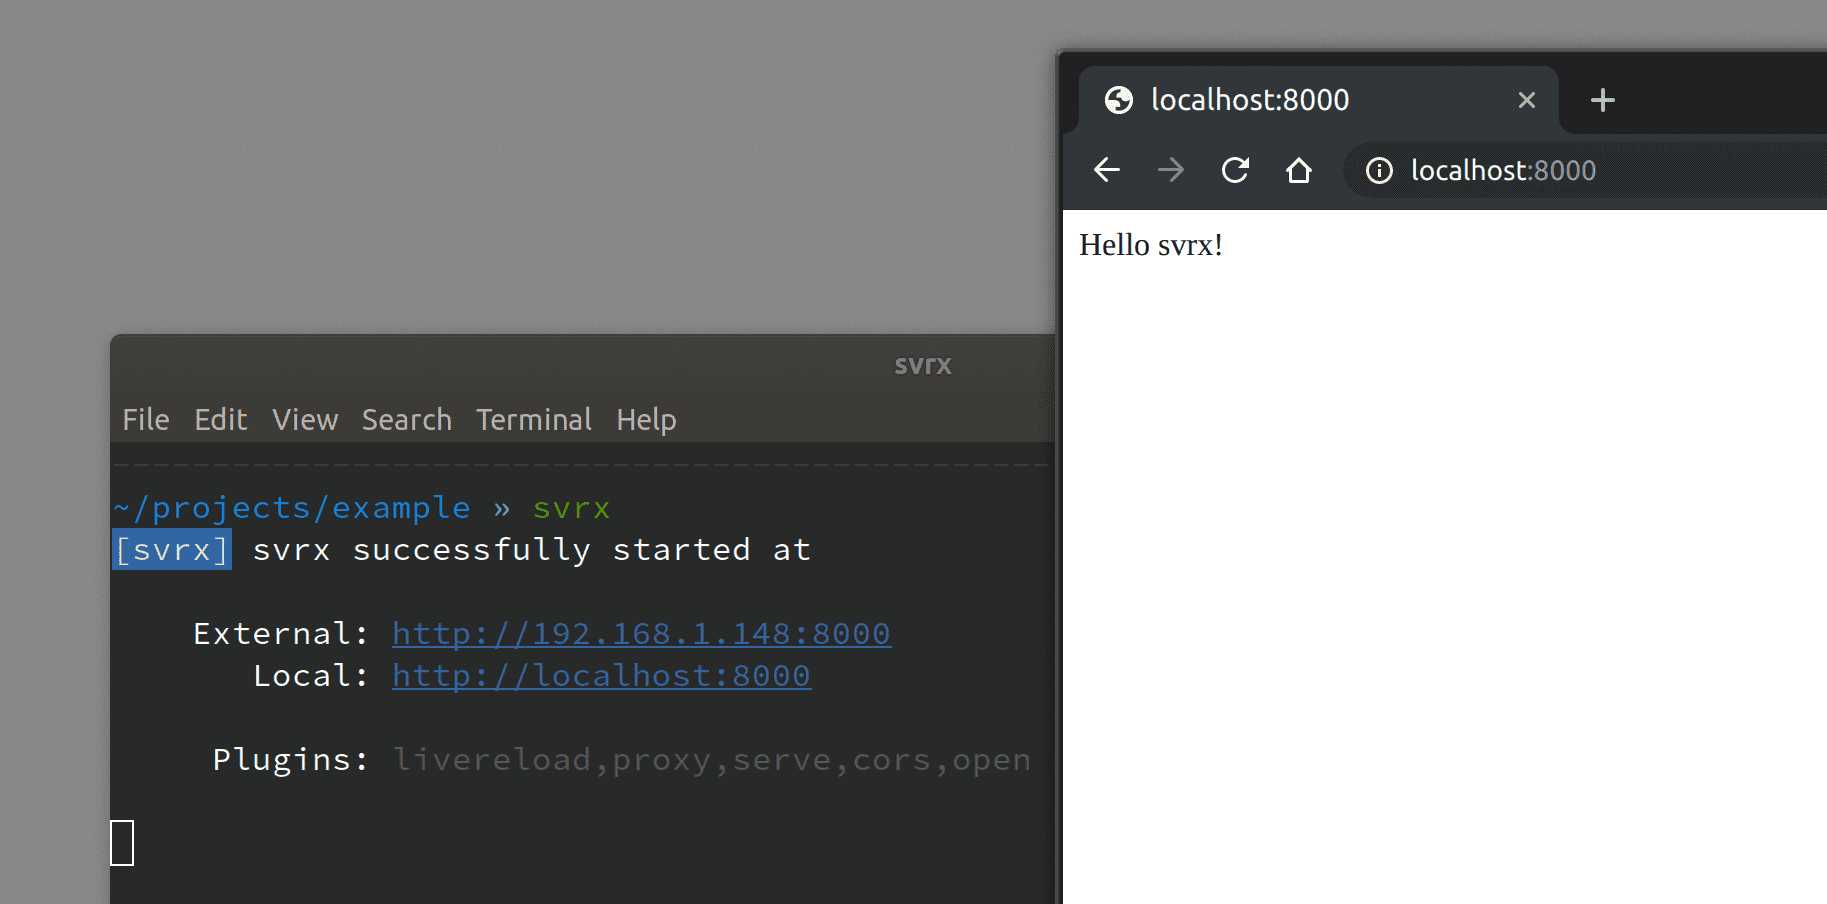Open the terminal Help menu
Viewport: 1827px width, 904px height.
pos(646,420)
